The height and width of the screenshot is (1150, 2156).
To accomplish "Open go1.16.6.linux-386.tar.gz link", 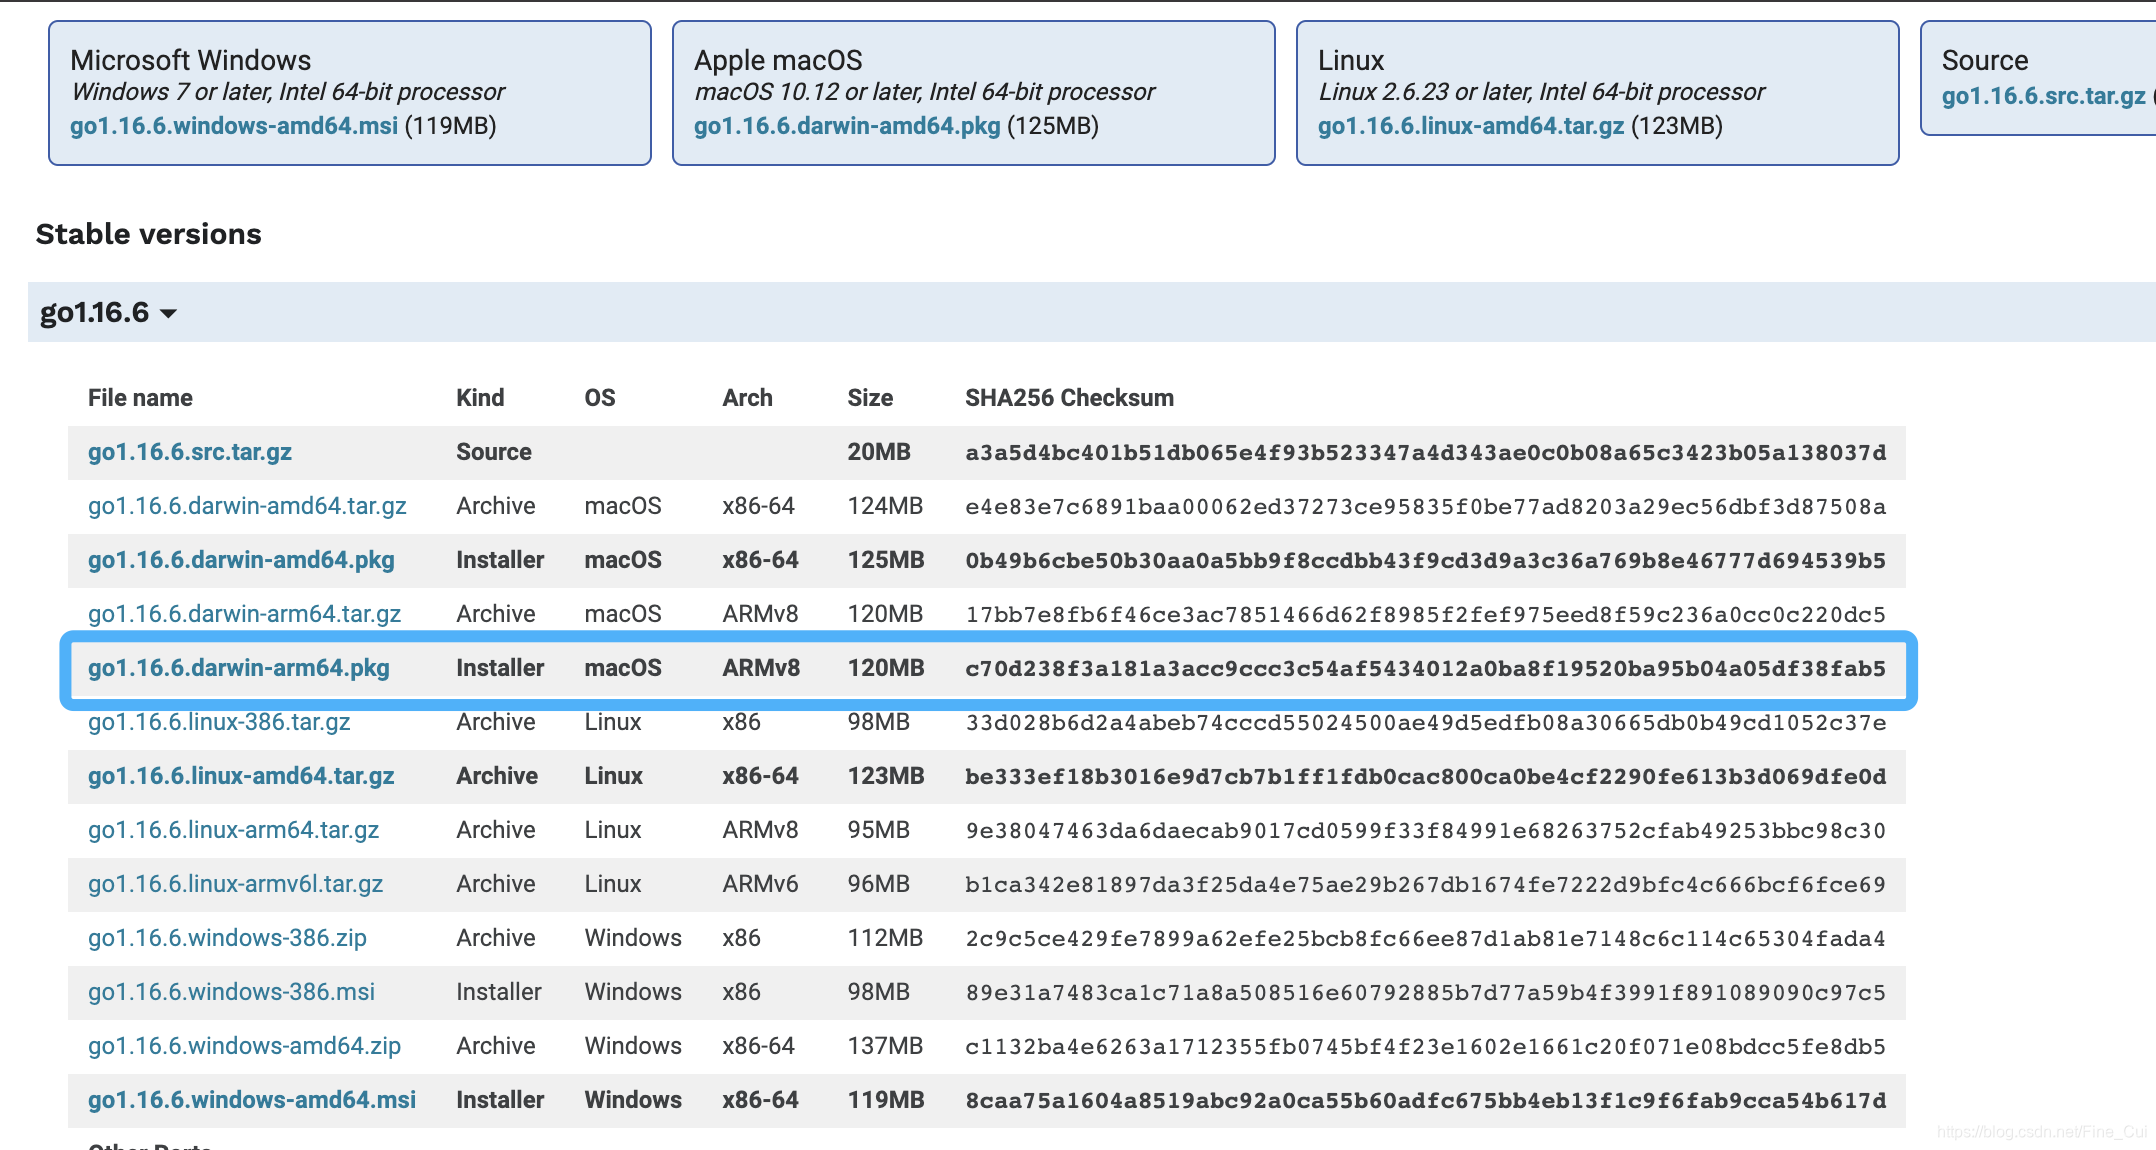I will click(x=219, y=722).
